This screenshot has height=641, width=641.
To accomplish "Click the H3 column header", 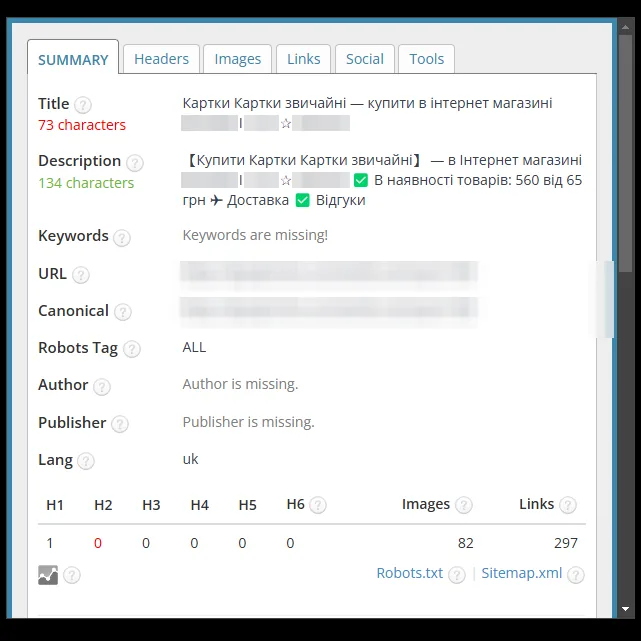I will (151, 505).
